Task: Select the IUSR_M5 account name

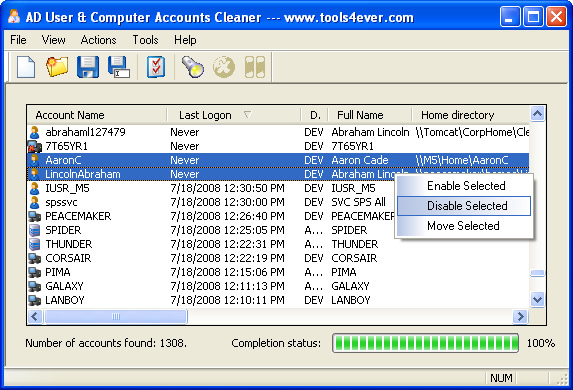Action: [67, 189]
